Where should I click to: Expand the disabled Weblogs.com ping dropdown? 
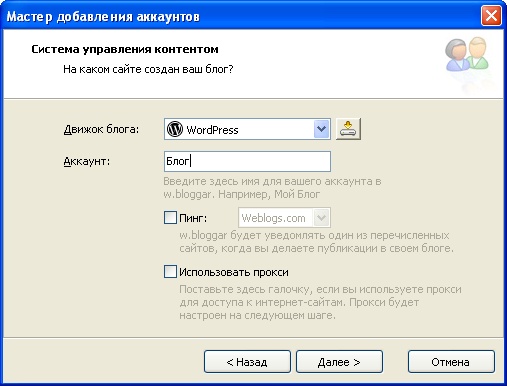pyautogui.click(x=321, y=218)
